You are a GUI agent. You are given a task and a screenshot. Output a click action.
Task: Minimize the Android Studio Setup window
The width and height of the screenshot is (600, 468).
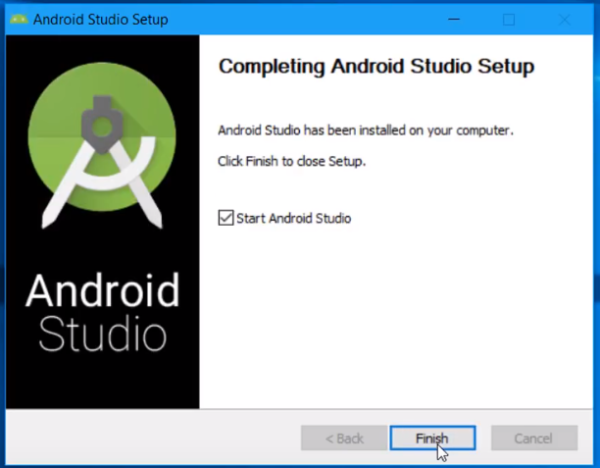454,19
